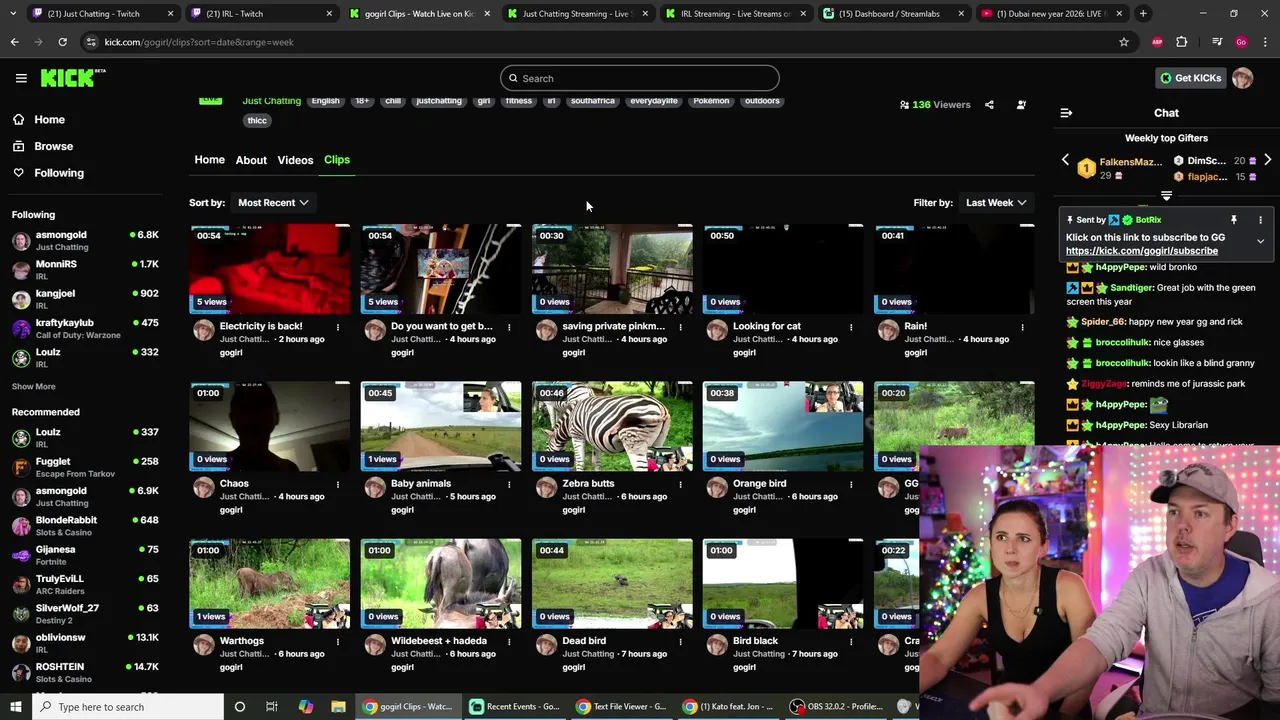This screenshot has width=1280, height=720.
Task: Open Sort by Most Recent dropdown
Action: (x=273, y=203)
